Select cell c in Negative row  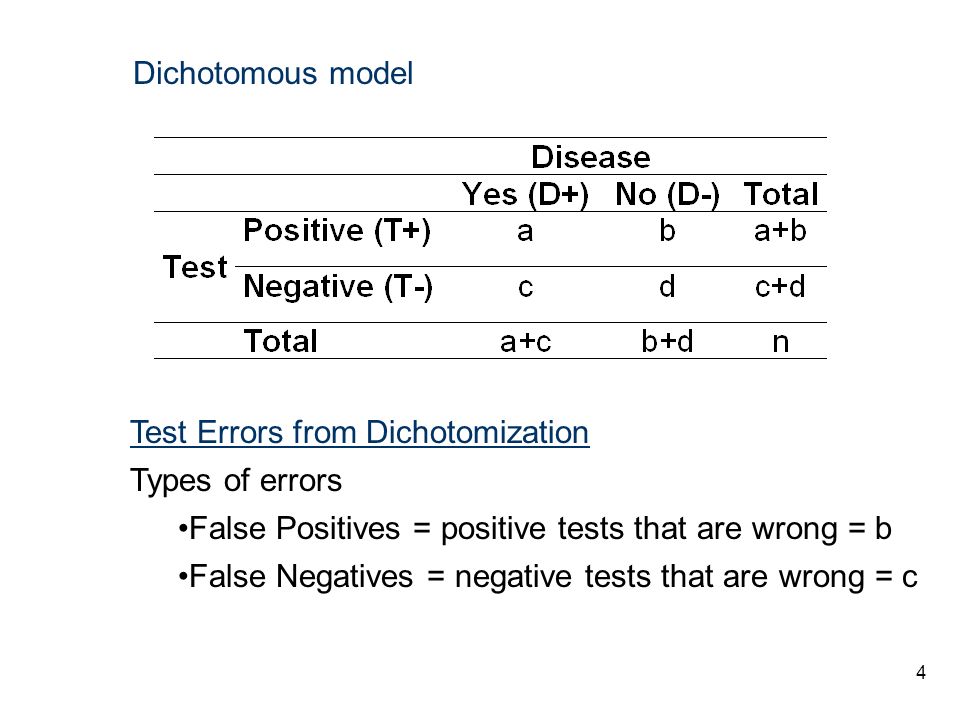[x=525, y=287]
